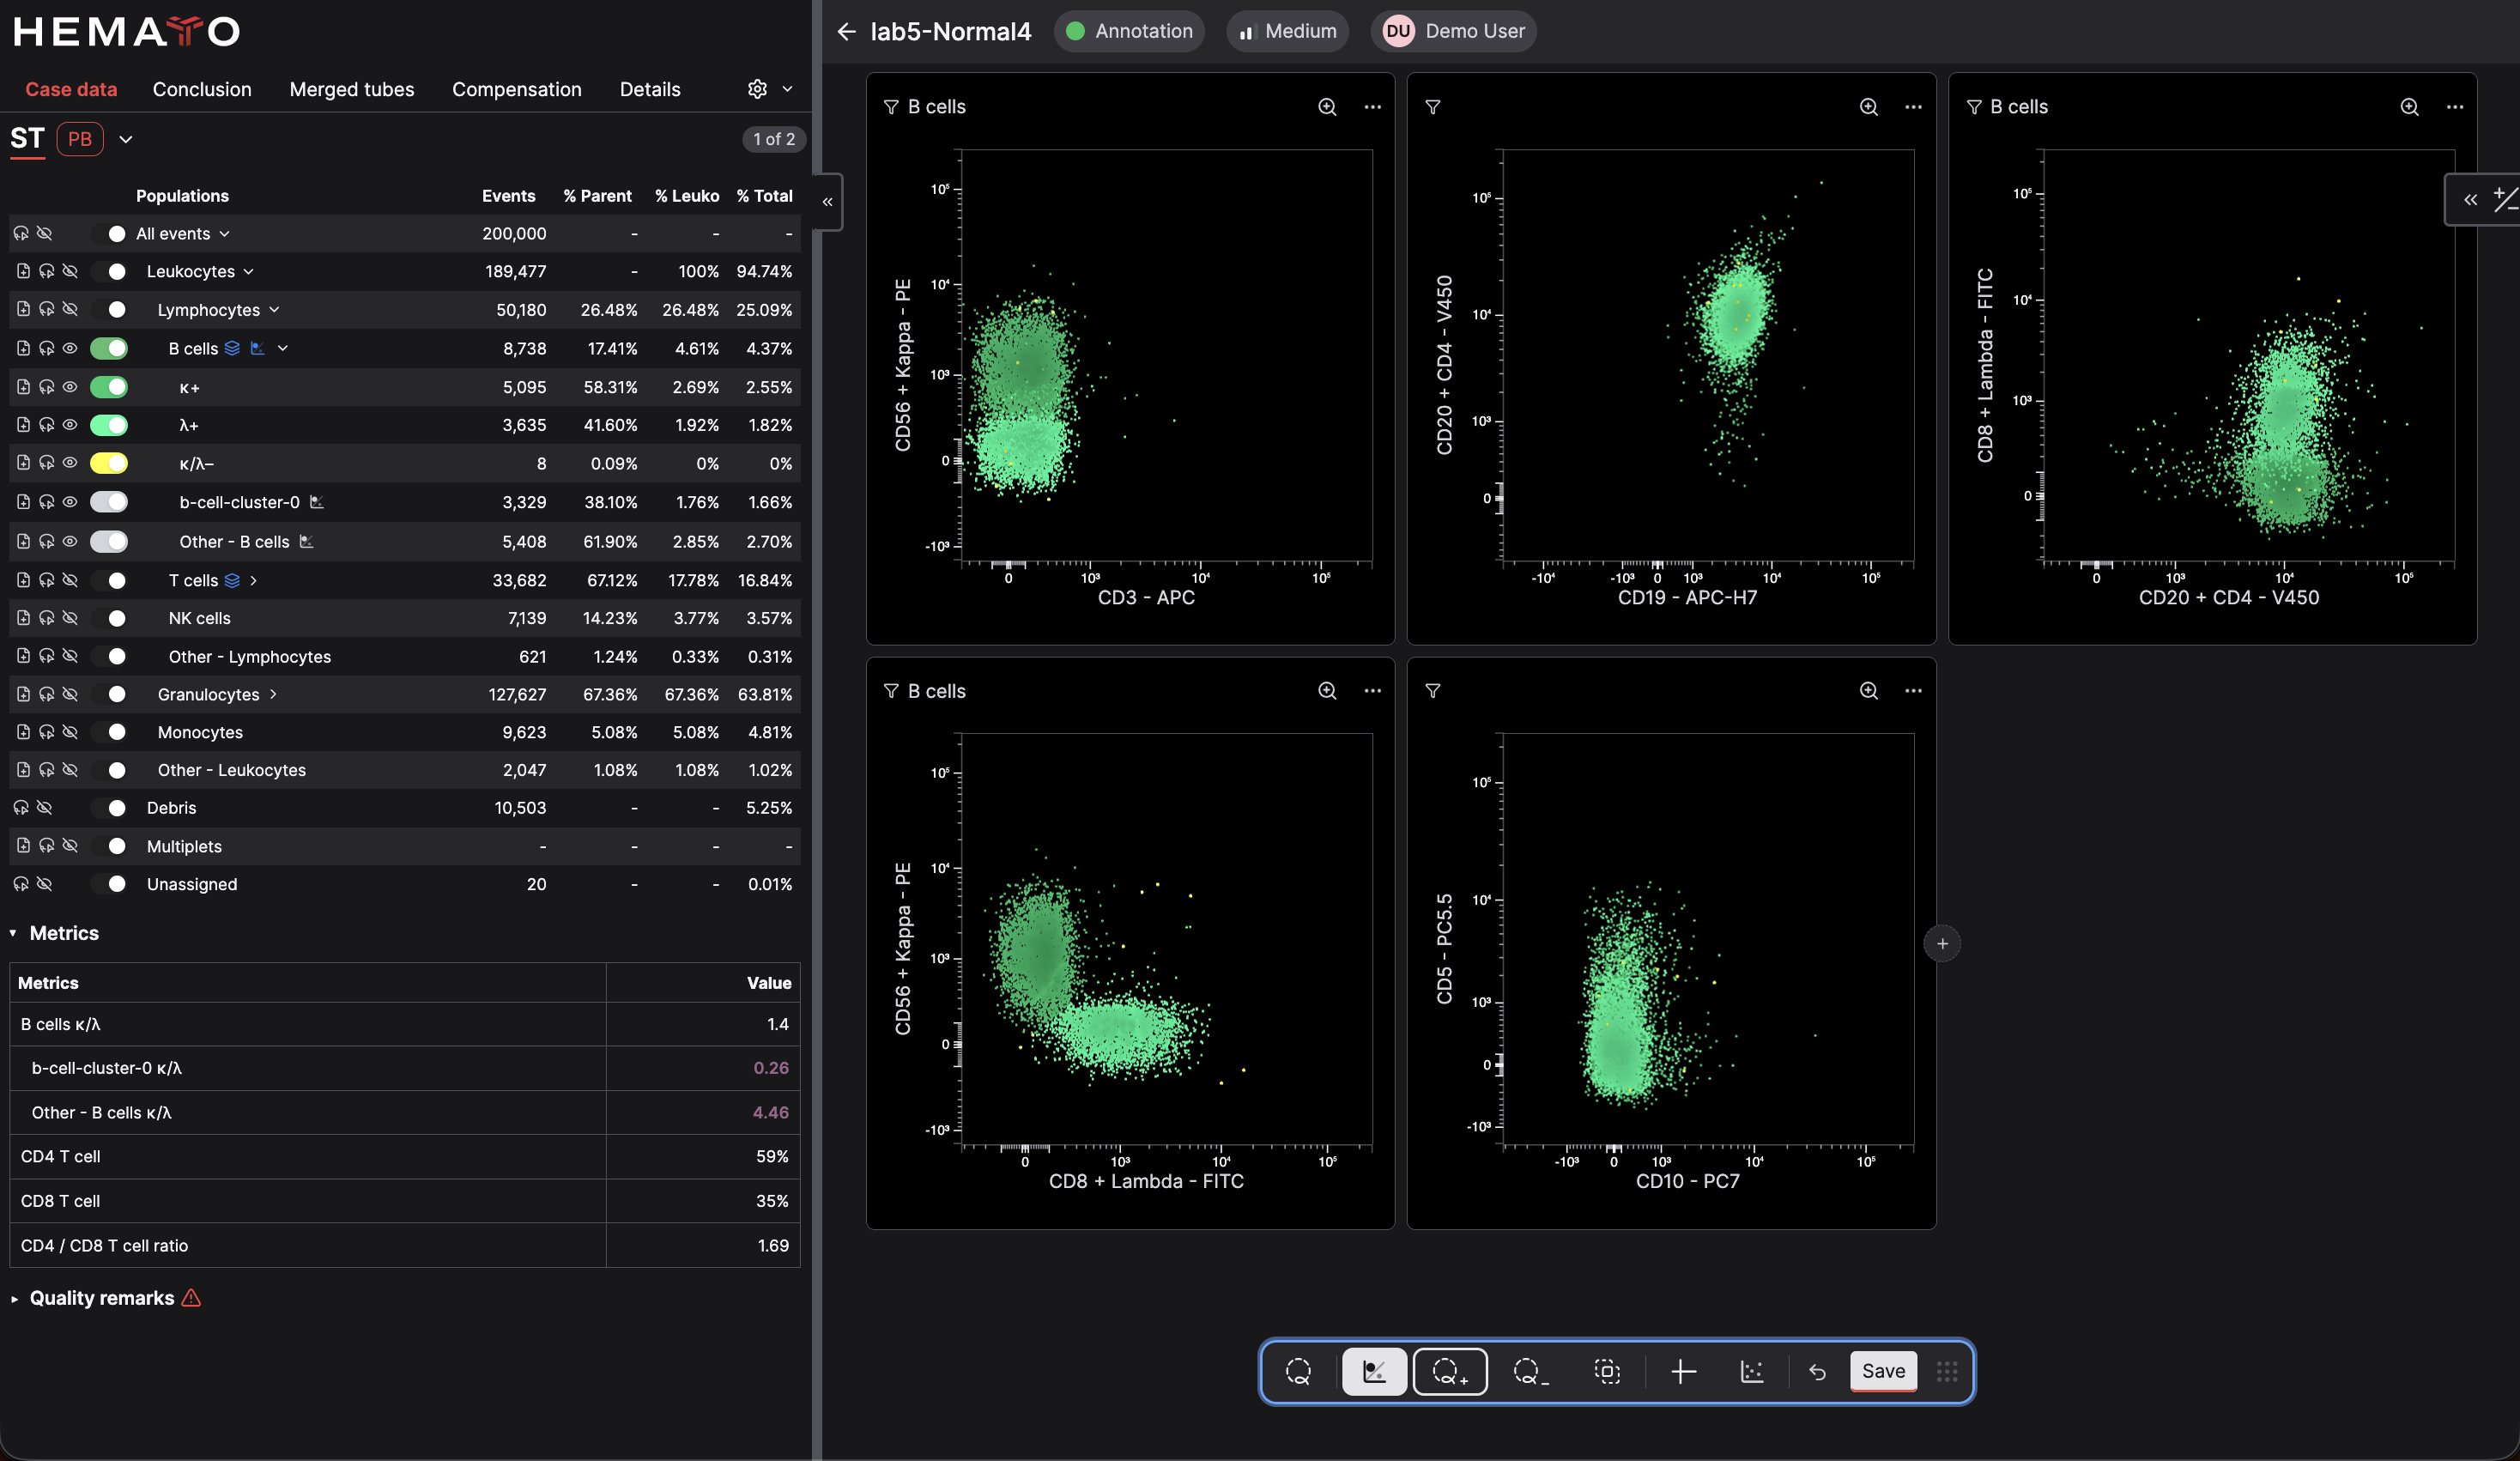Expand right side panel with double-chevron

pyautogui.click(x=2471, y=200)
